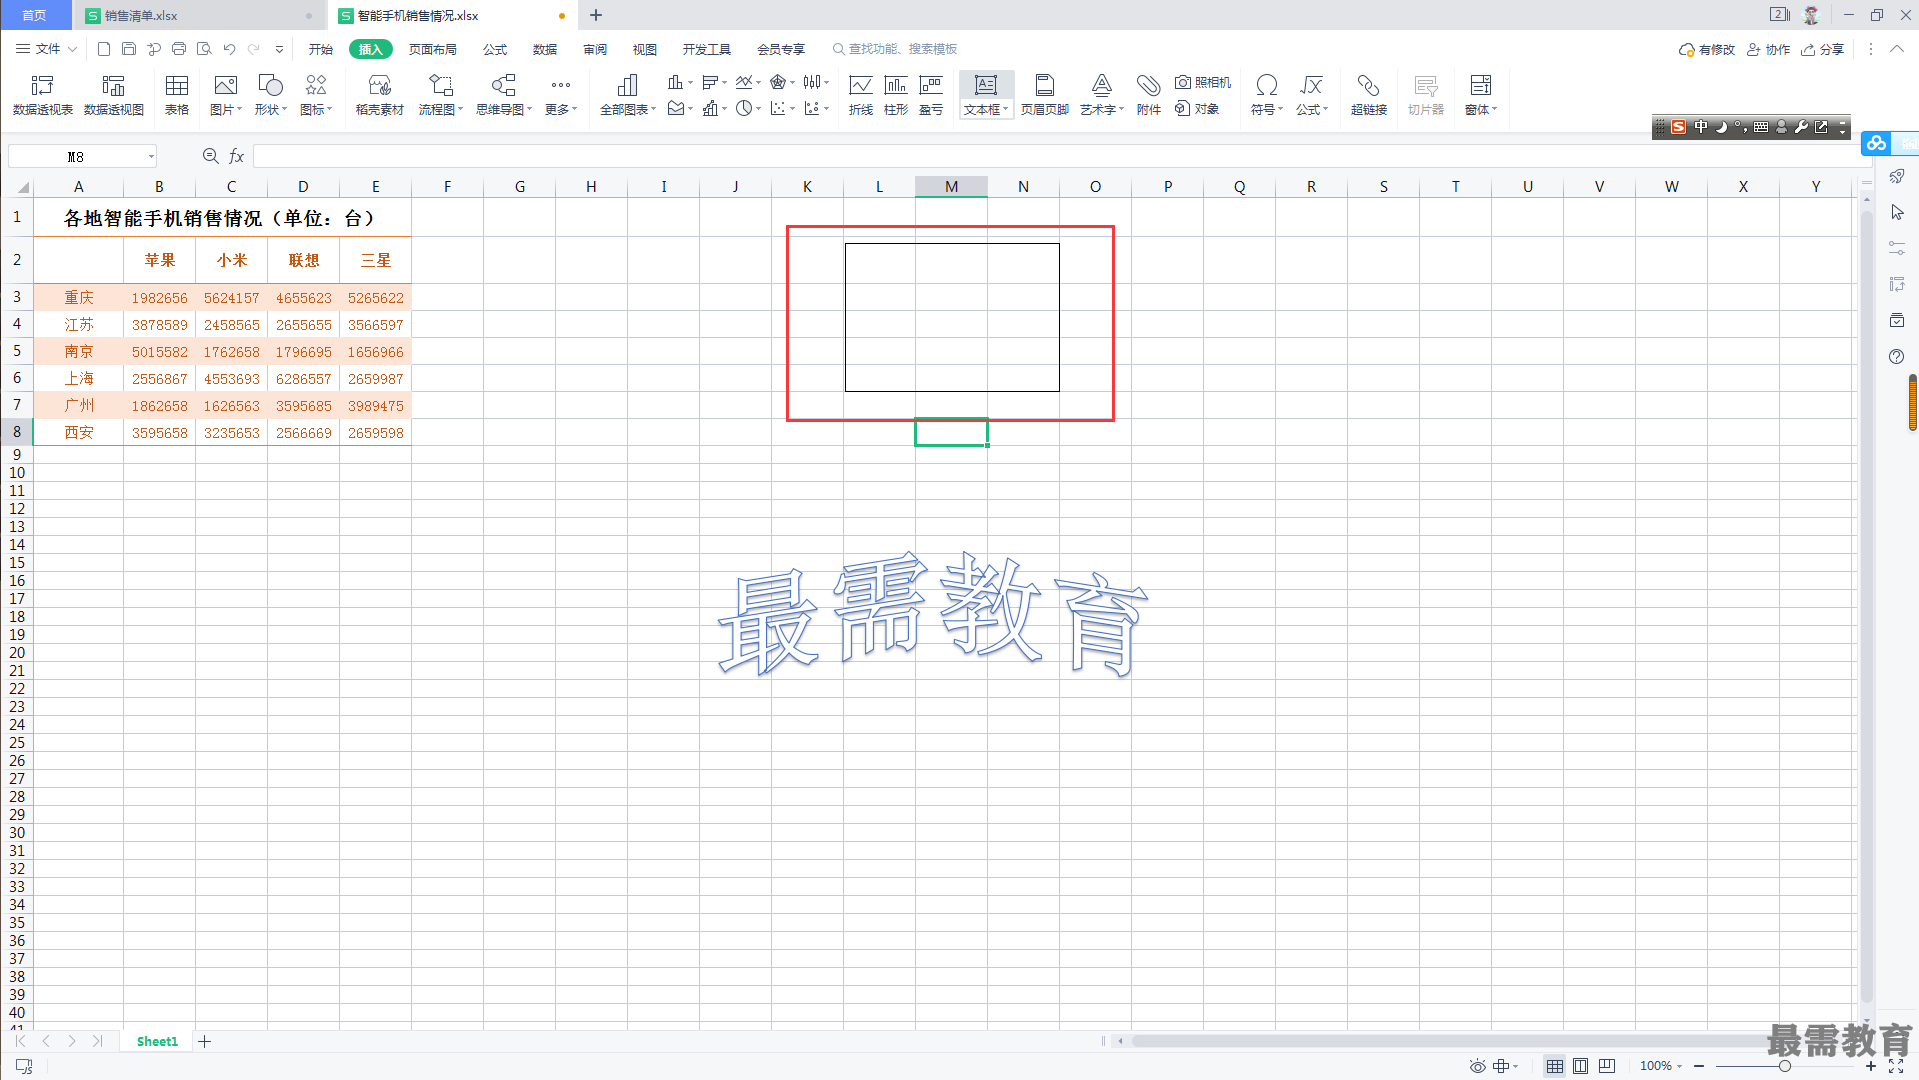1919x1080 pixels.
Task: Click the selection arrow in right sidebar
Action: (x=1896, y=212)
